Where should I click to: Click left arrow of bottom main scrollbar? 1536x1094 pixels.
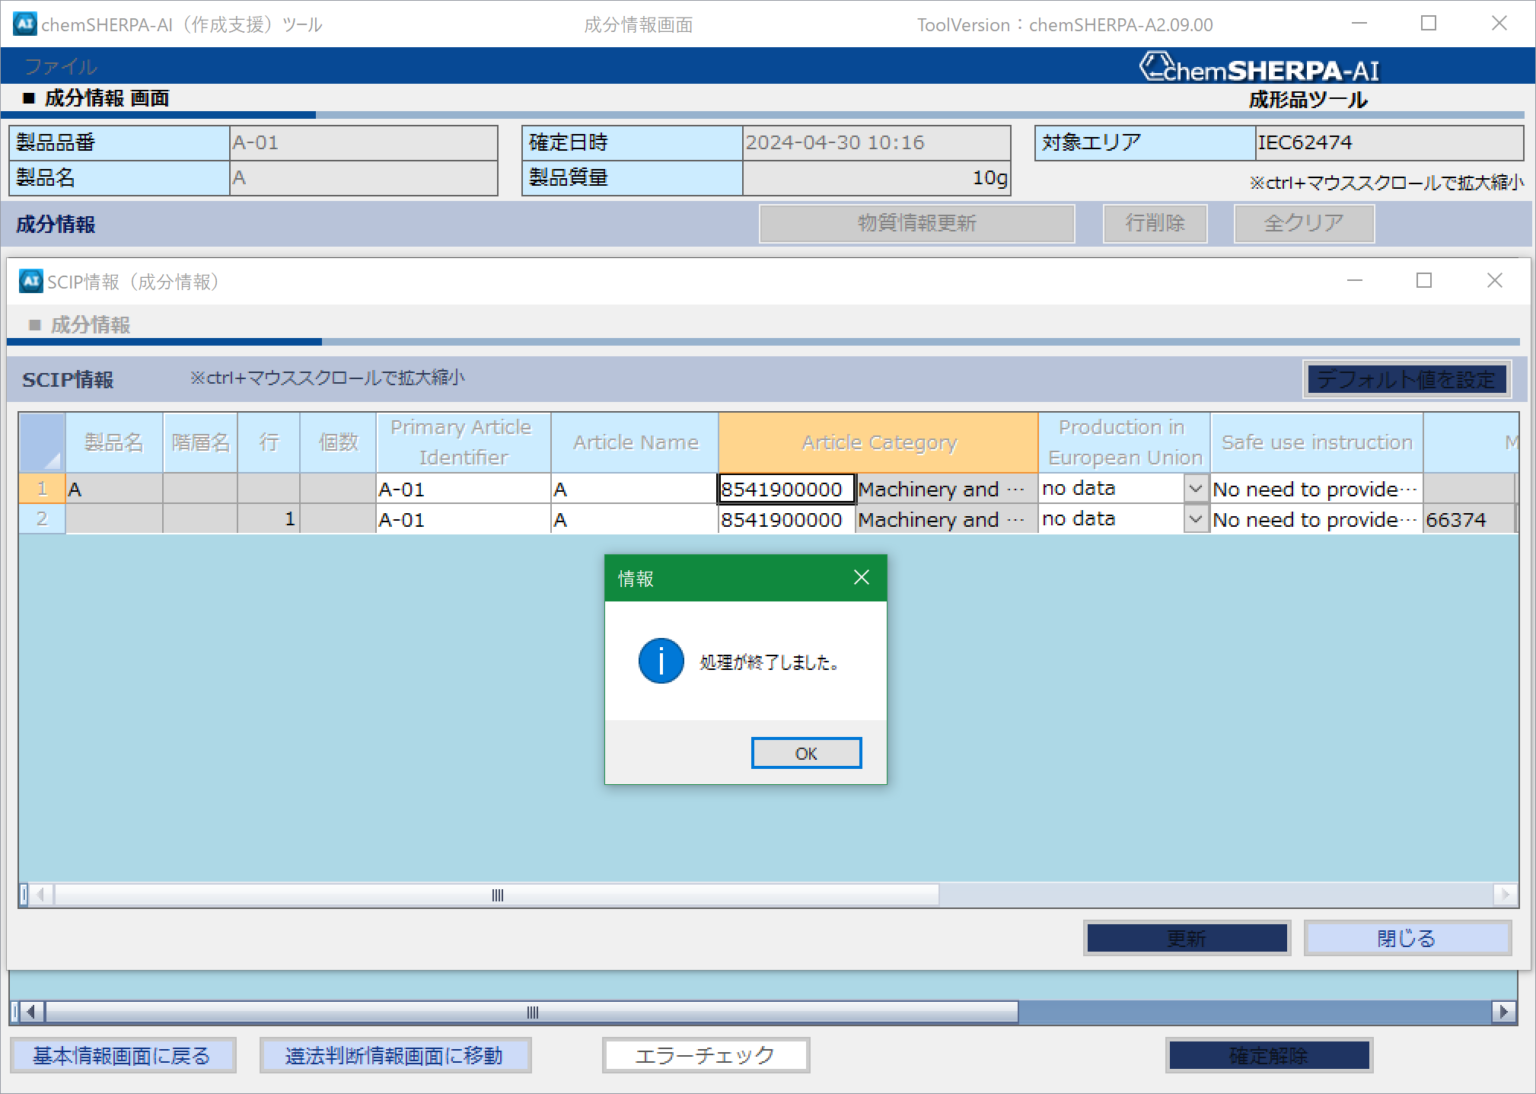point(31,1012)
